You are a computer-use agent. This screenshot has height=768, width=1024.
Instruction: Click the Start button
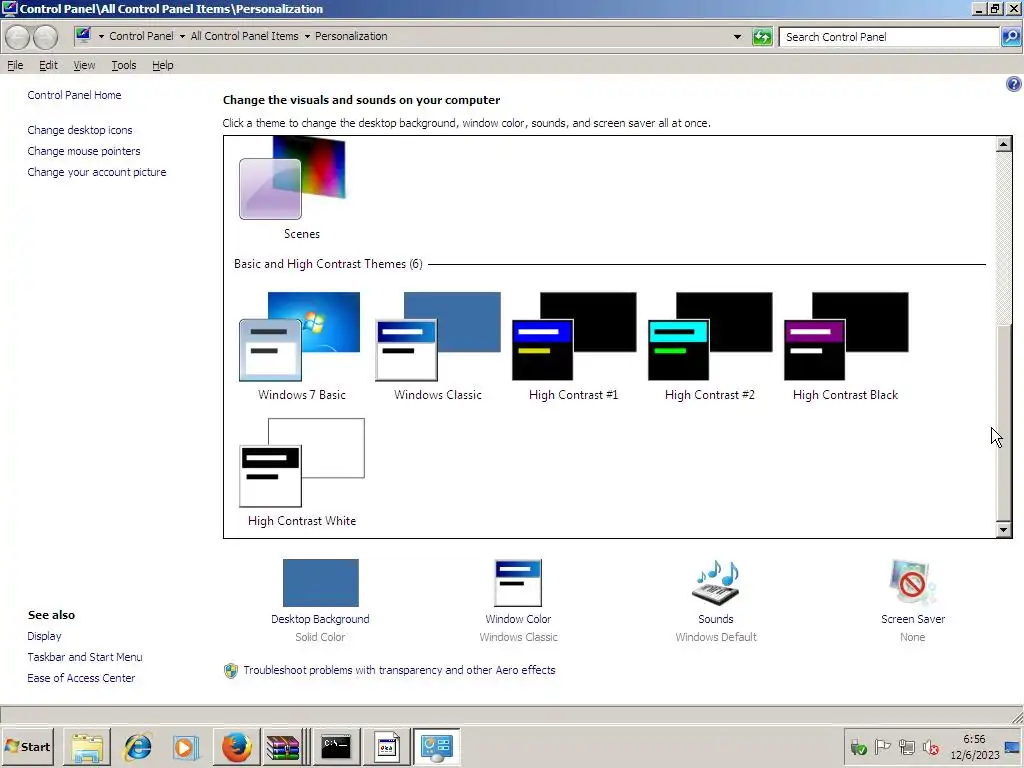click(x=27, y=747)
